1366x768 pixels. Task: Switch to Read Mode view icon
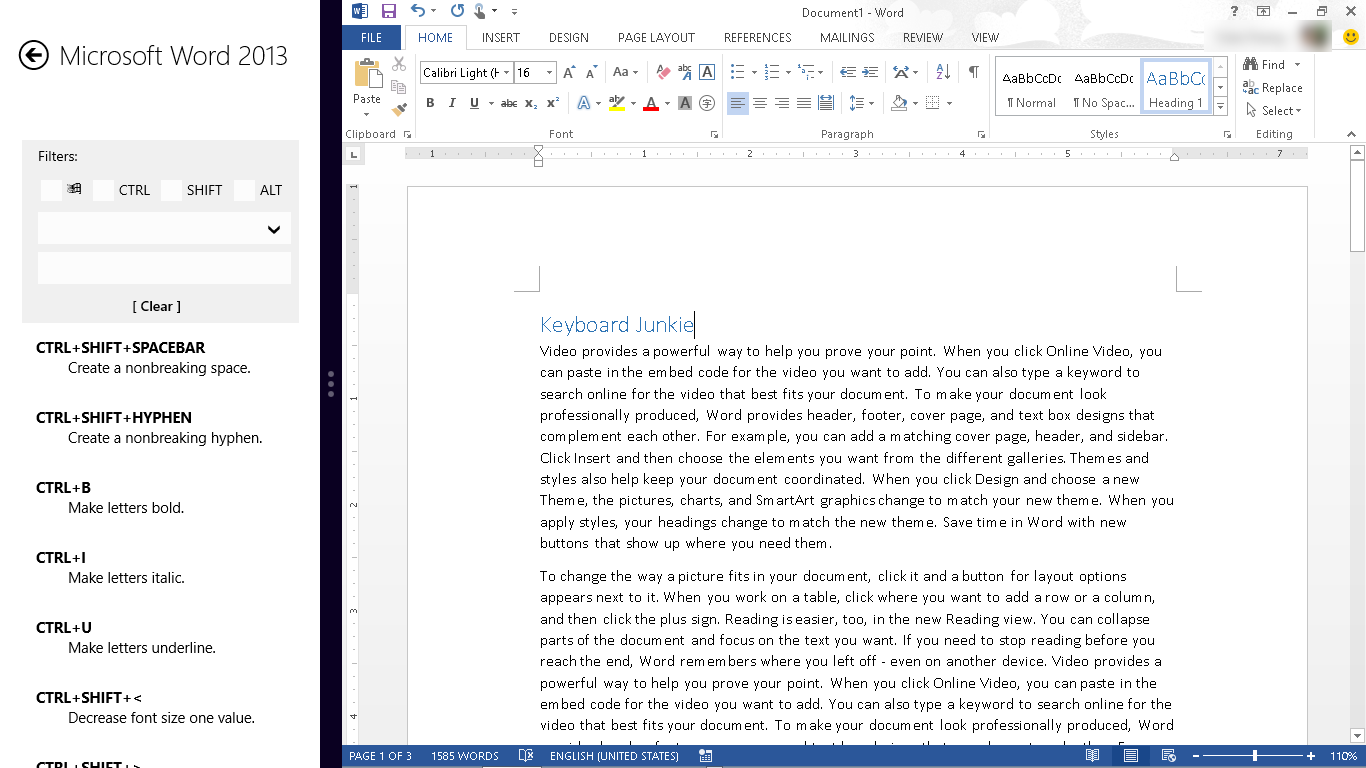point(1093,756)
